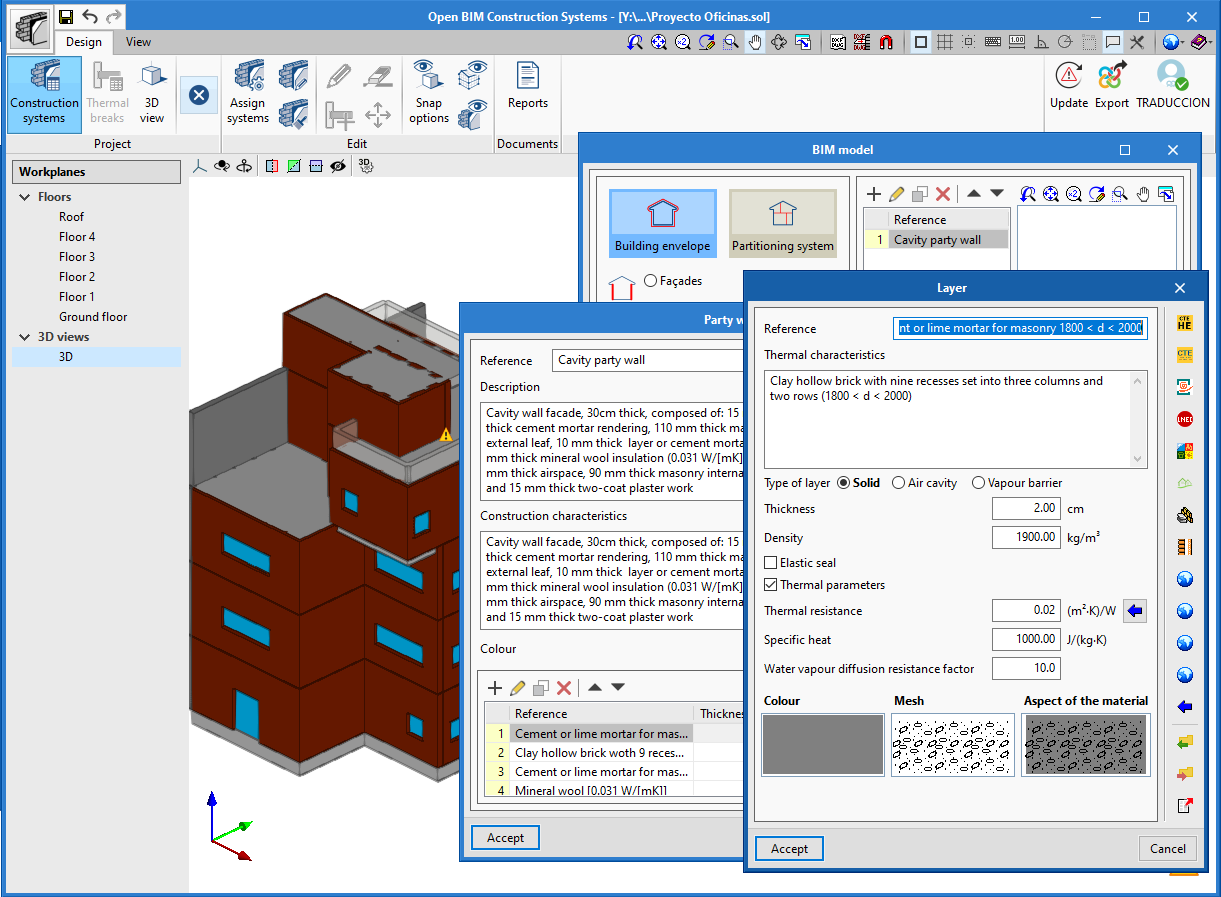1221x897 pixels.
Task: Select the Solid layer type
Action: point(858,483)
